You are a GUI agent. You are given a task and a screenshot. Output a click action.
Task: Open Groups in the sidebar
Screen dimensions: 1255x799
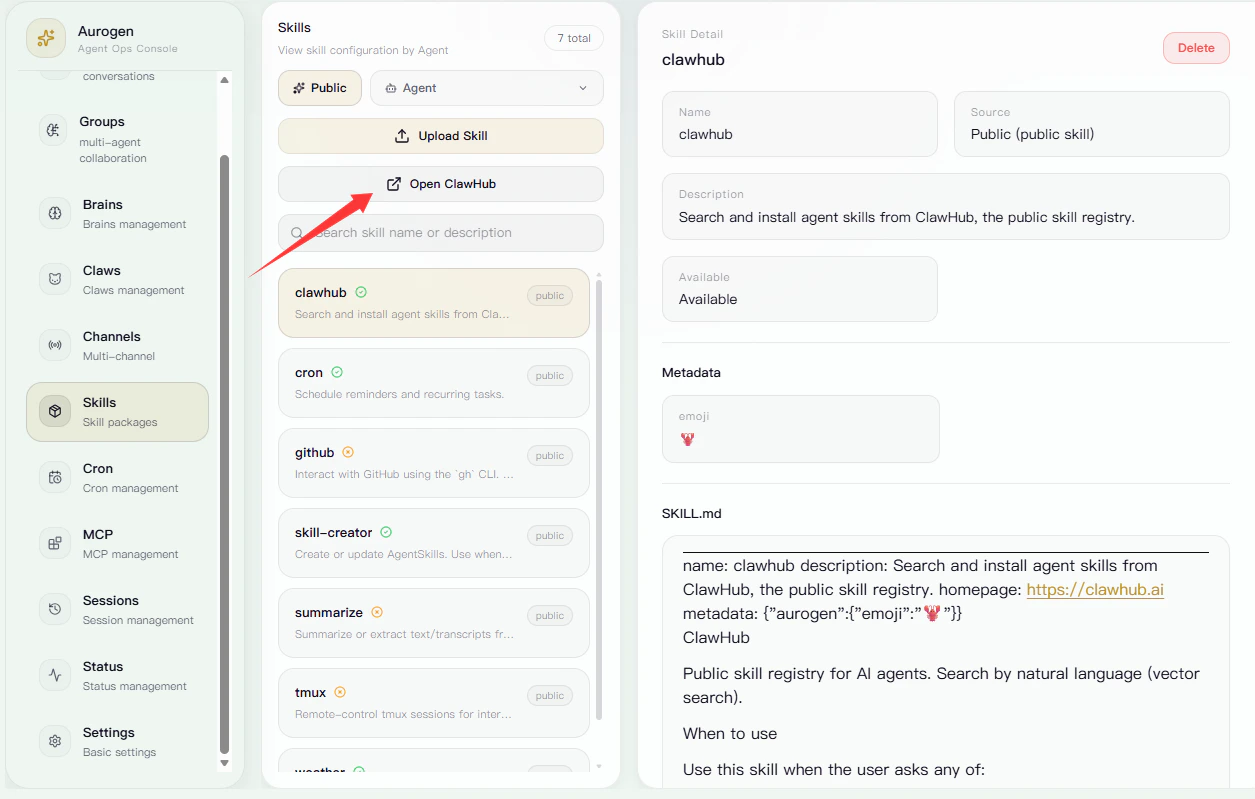click(x=117, y=139)
